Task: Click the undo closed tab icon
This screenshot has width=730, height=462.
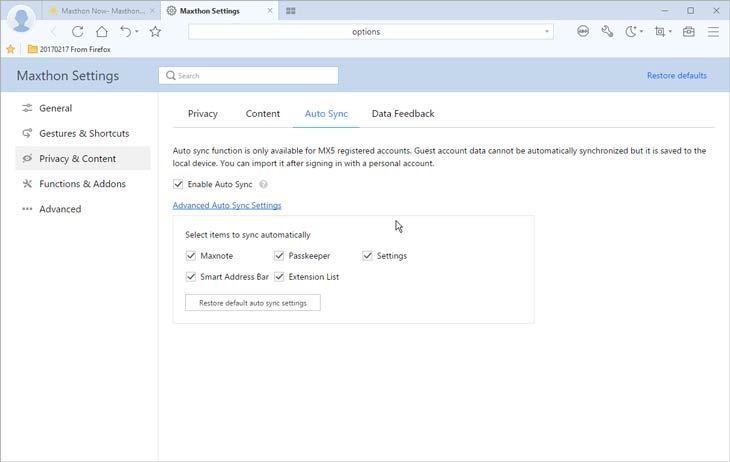Action: point(125,31)
